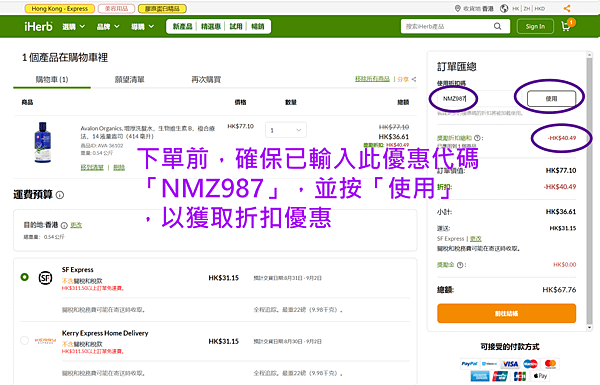Click the globe language icon

tap(504, 8)
